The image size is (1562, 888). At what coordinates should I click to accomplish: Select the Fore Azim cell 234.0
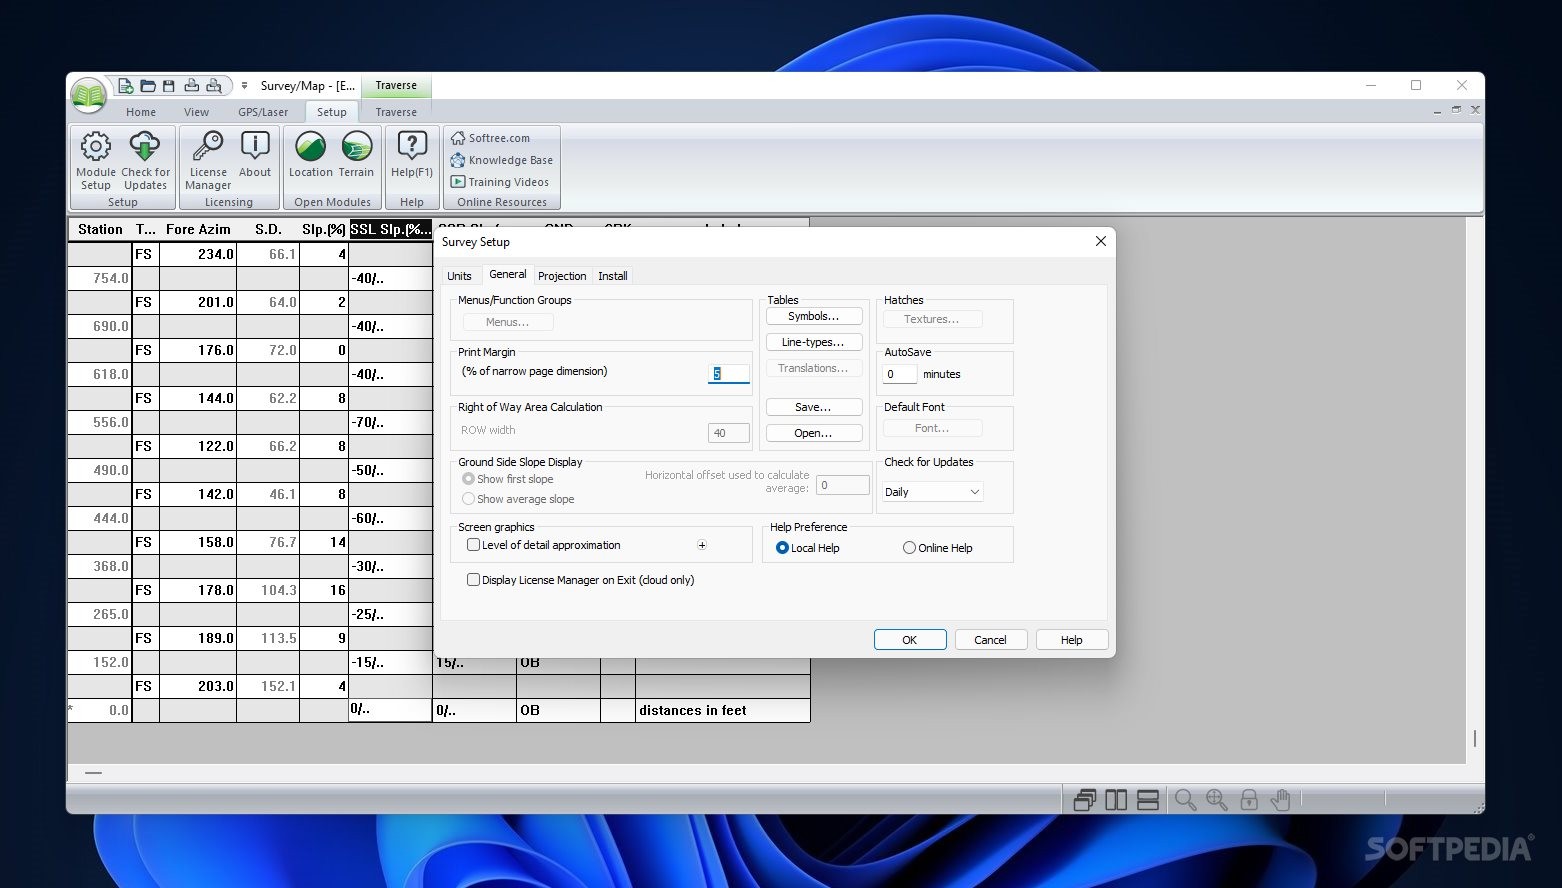click(198, 254)
